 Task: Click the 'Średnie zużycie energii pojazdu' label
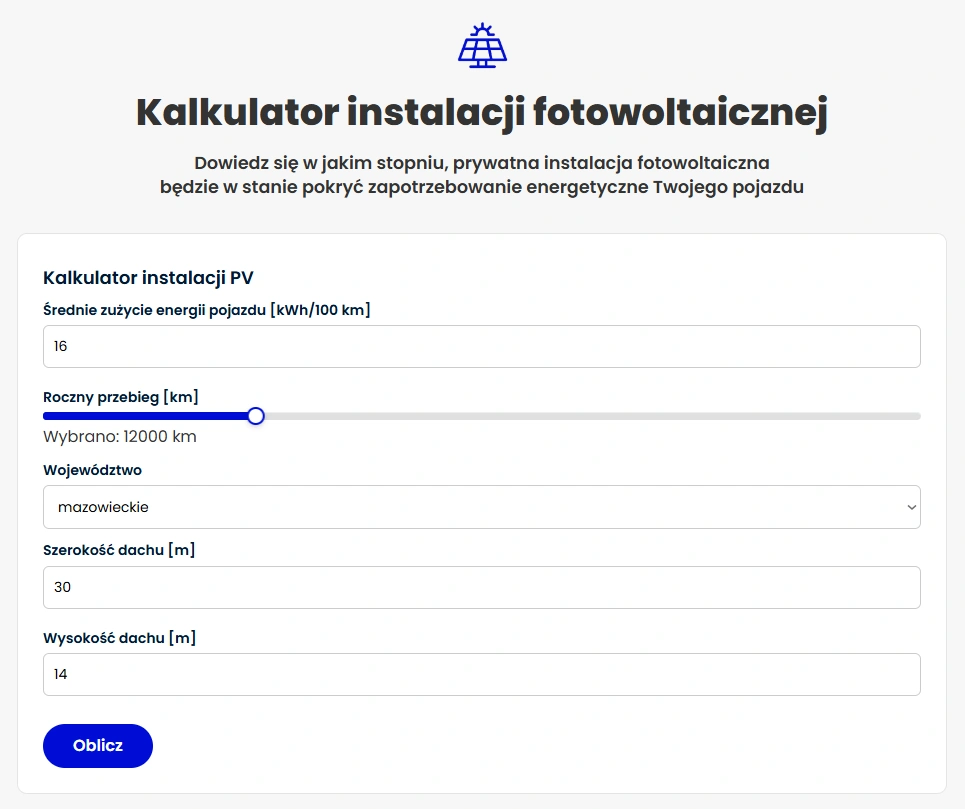[207, 310]
